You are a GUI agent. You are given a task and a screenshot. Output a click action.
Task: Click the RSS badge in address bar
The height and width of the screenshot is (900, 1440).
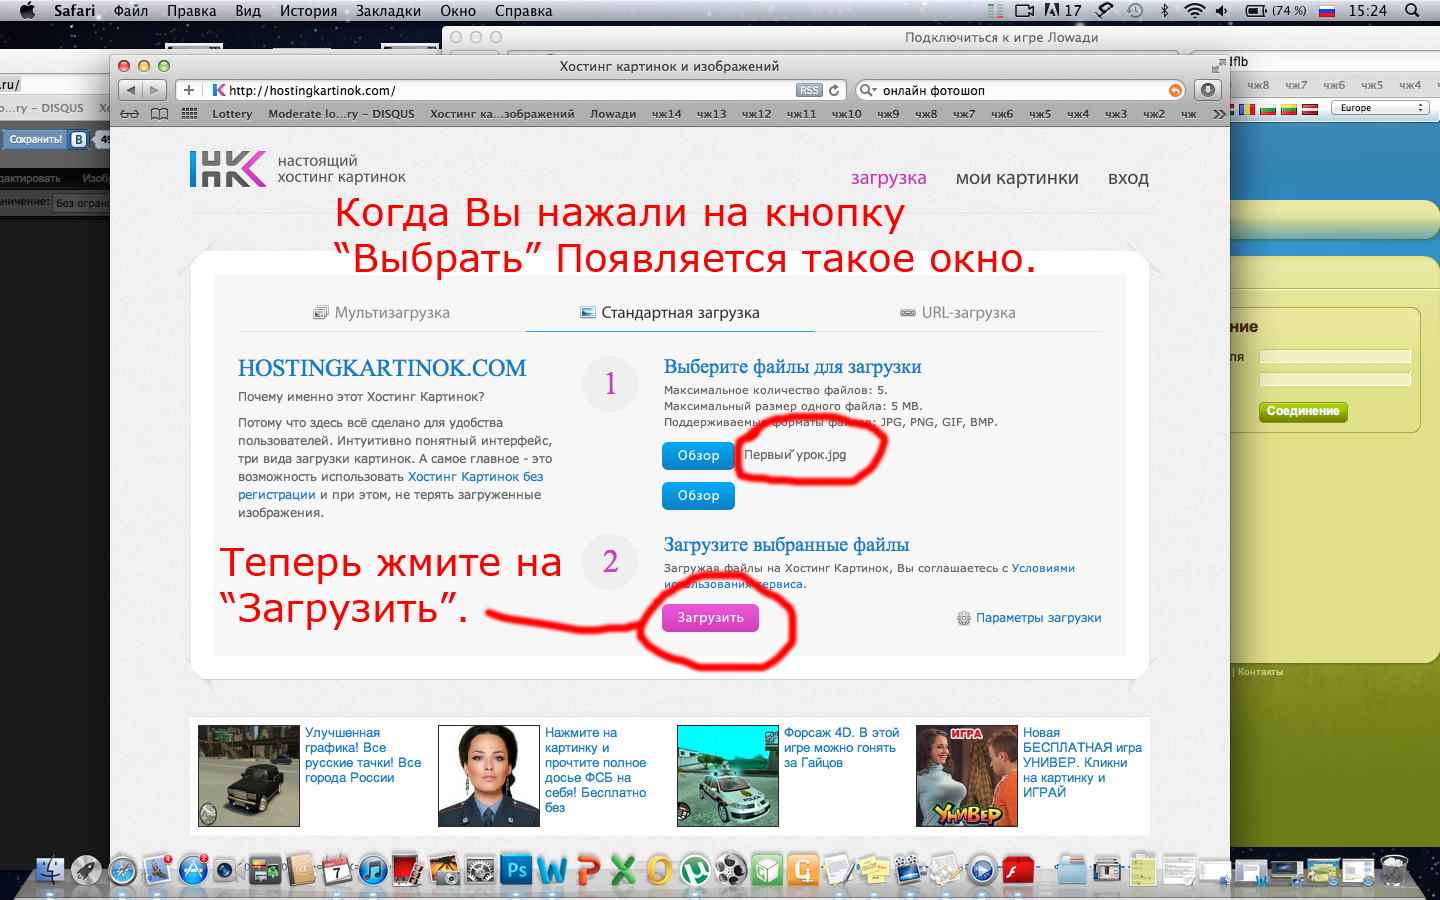pyautogui.click(x=808, y=90)
